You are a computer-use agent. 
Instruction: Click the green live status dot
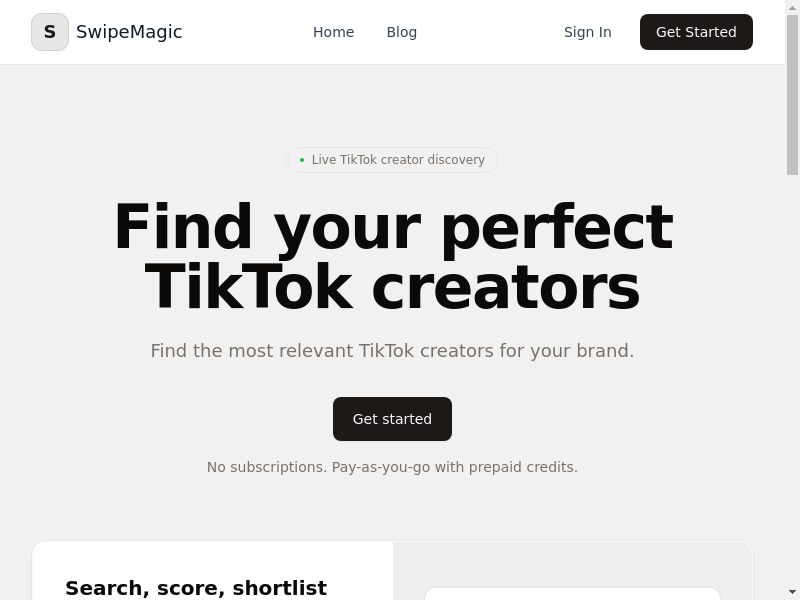302,160
